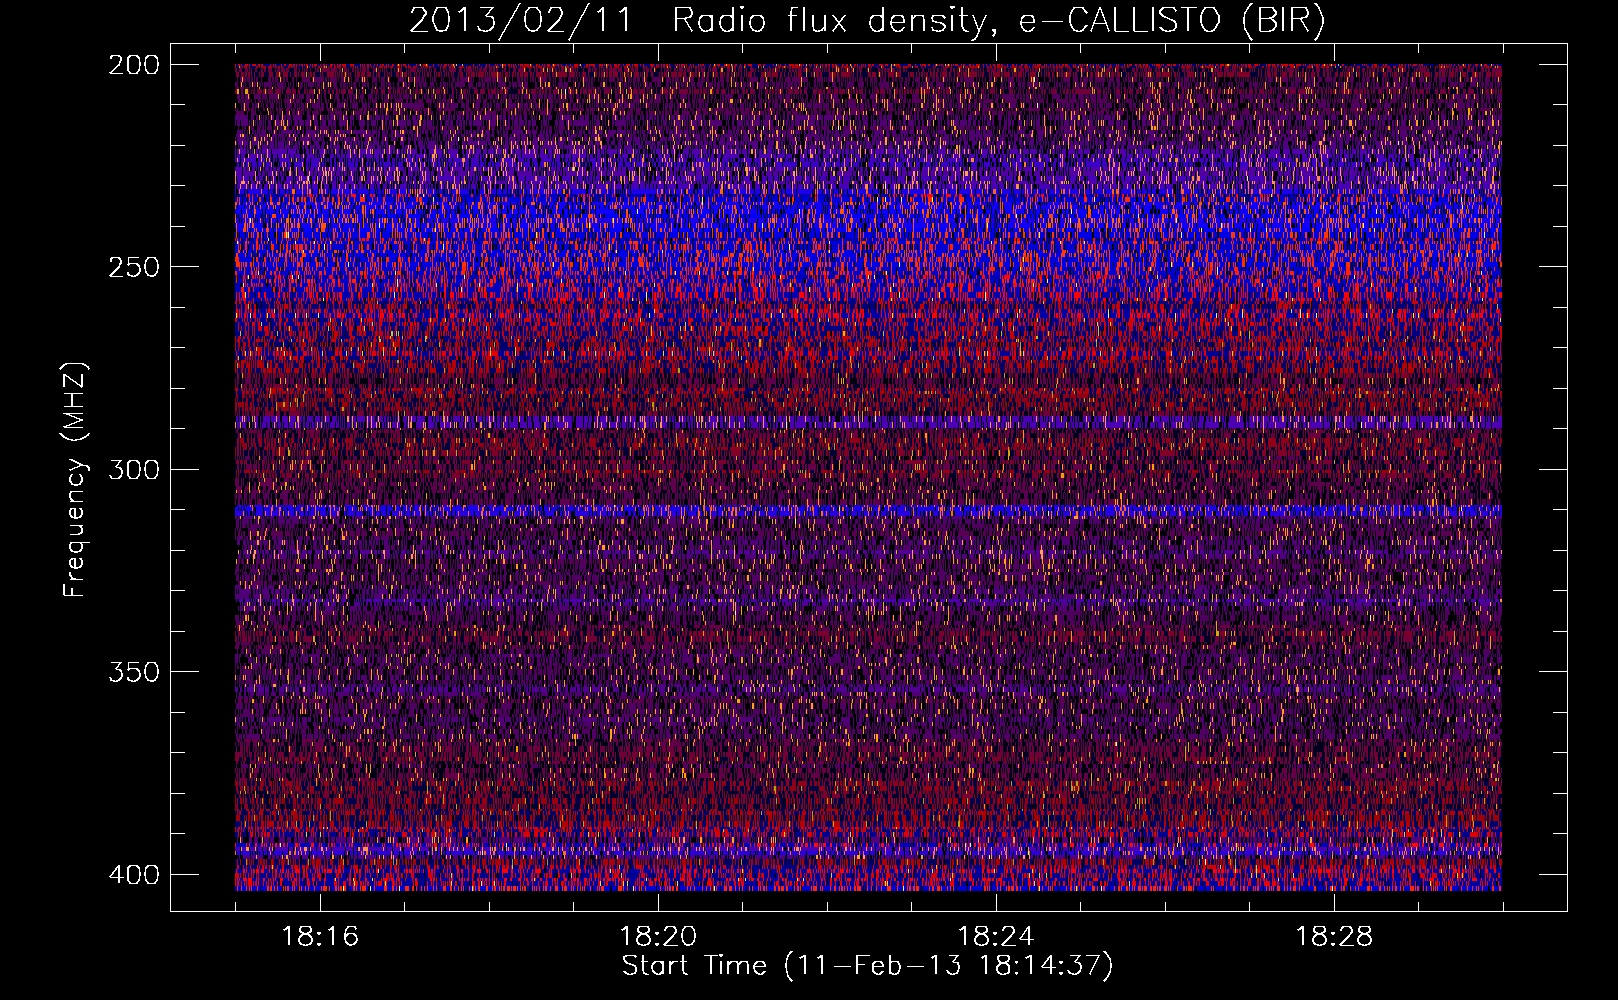Viewport: 1618px width, 1000px height.
Task: Click the plot title '2013/02/11 Radio flux density, e-CALLISTO (BIR)'
Action: pos(867,20)
